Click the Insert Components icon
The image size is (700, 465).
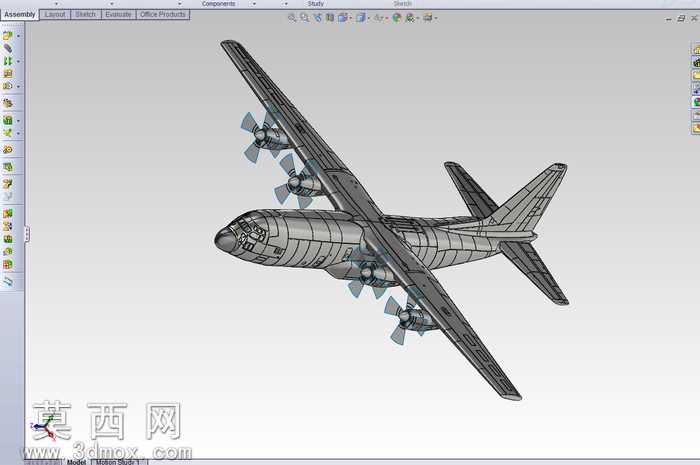pos(8,35)
